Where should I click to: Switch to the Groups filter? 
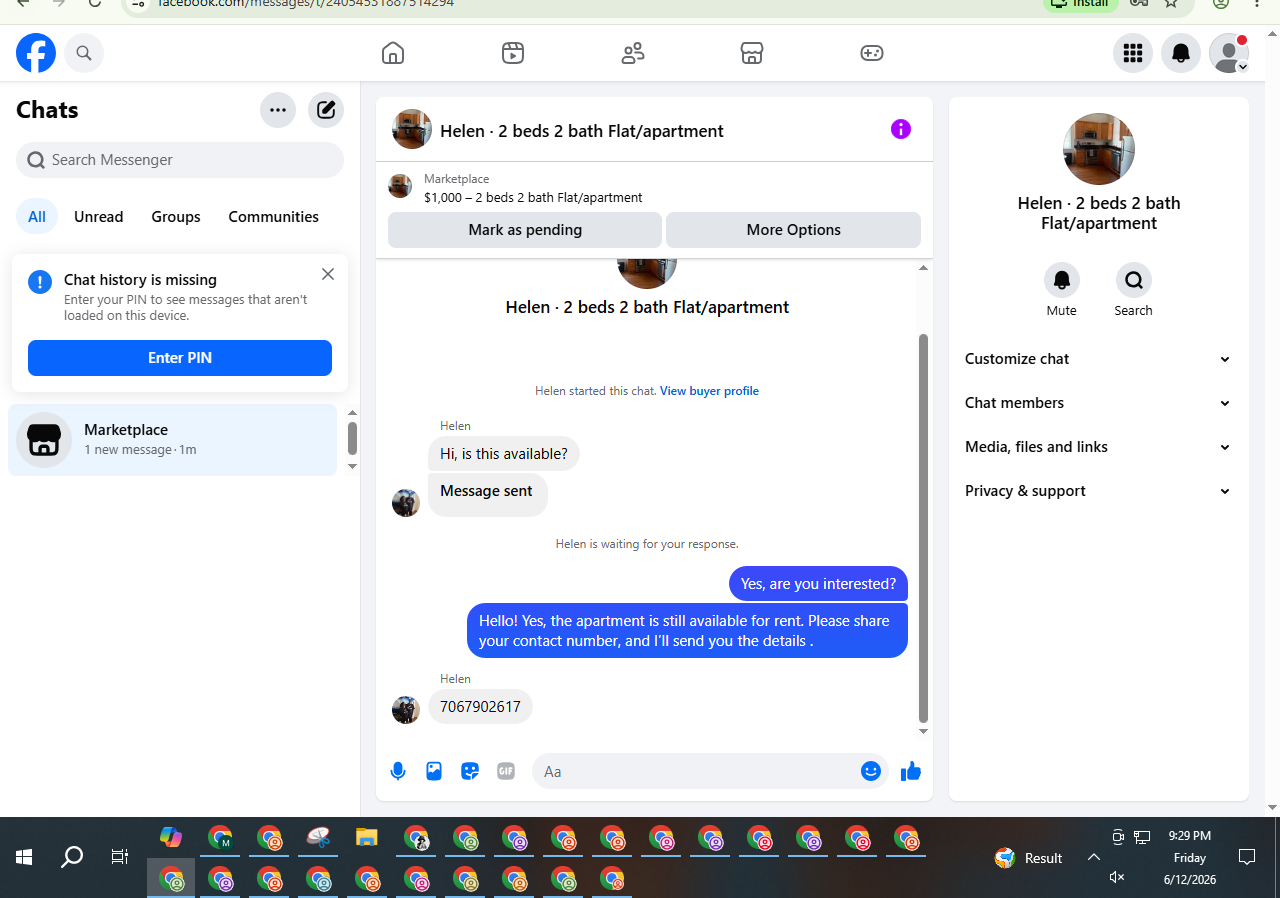[x=176, y=217]
